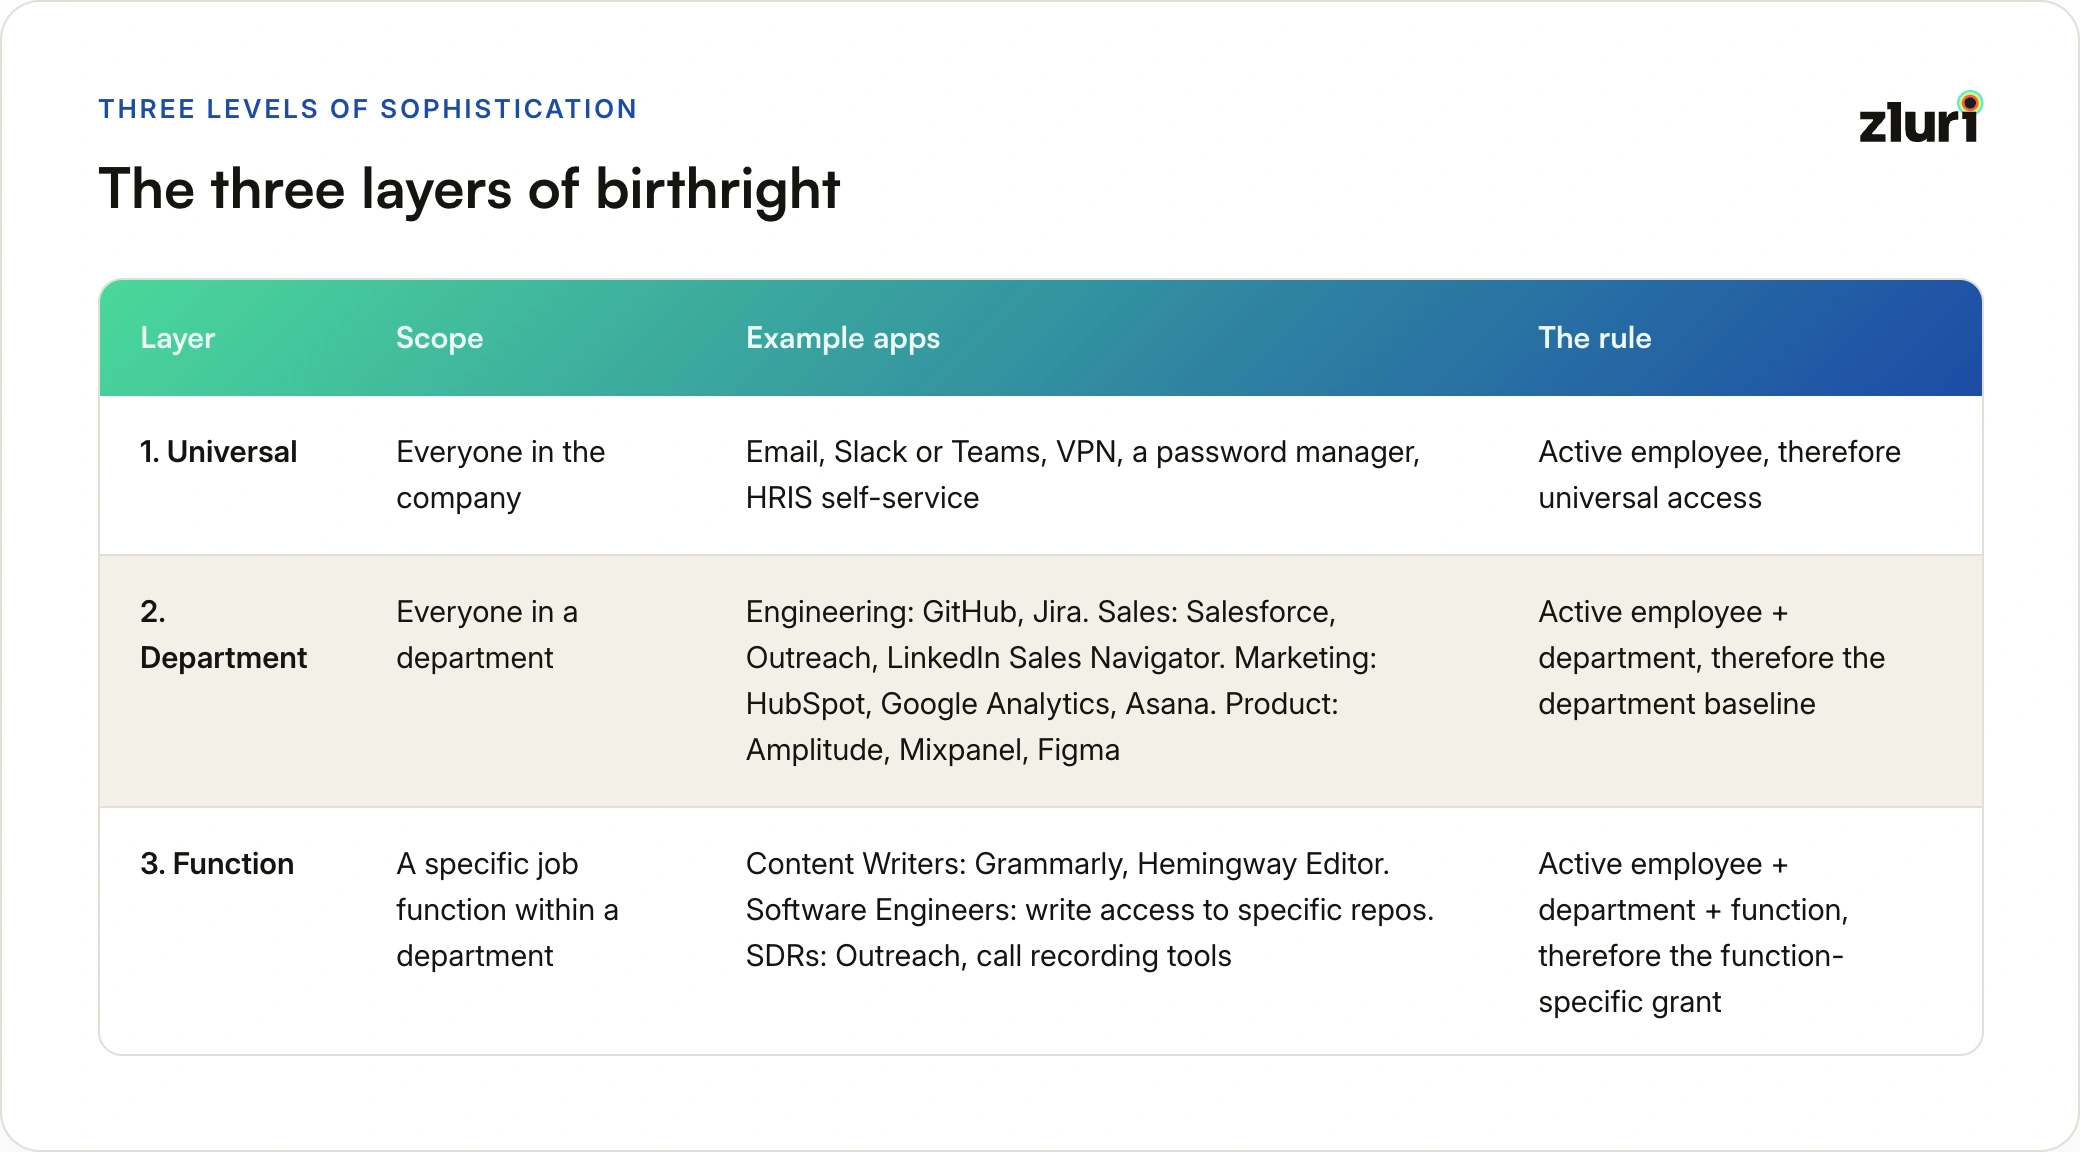The width and height of the screenshot is (2080, 1152).
Task: Select the 'therefore the function-specific grant' rule cell
Action: point(1692,933)
